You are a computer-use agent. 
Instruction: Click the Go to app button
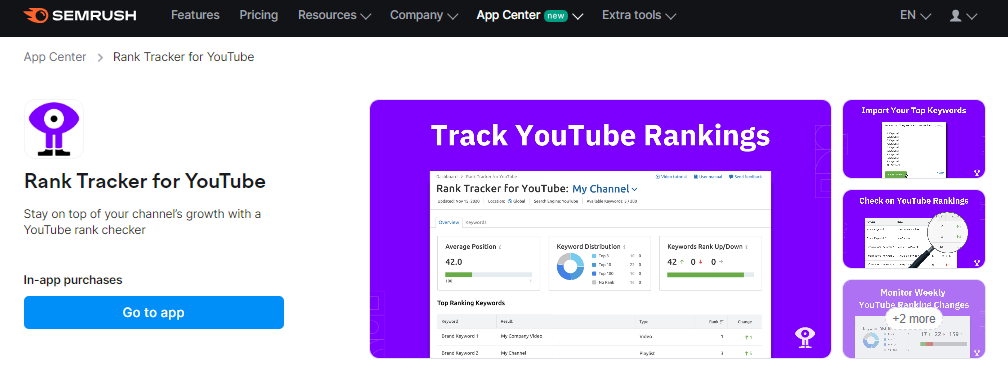point(154,313)
